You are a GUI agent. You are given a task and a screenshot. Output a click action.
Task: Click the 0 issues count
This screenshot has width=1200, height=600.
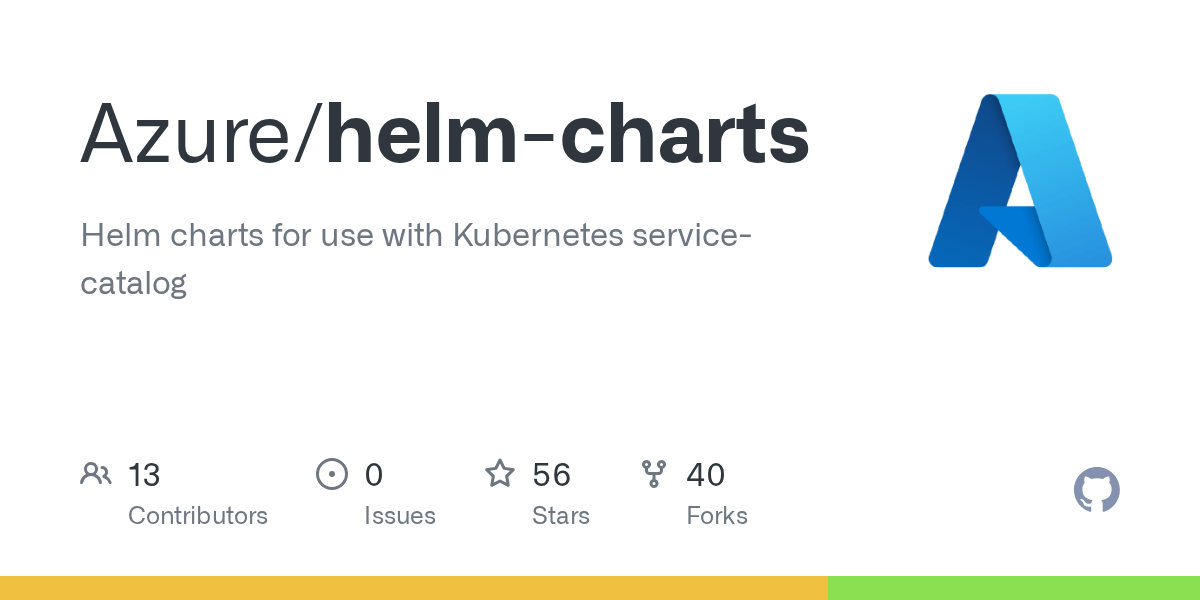click(374, 475)
